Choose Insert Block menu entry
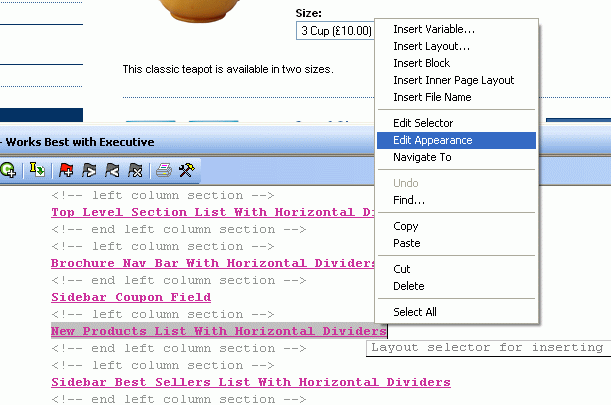The width and height of the screenshot is (611, 405). tap(421, 63)
